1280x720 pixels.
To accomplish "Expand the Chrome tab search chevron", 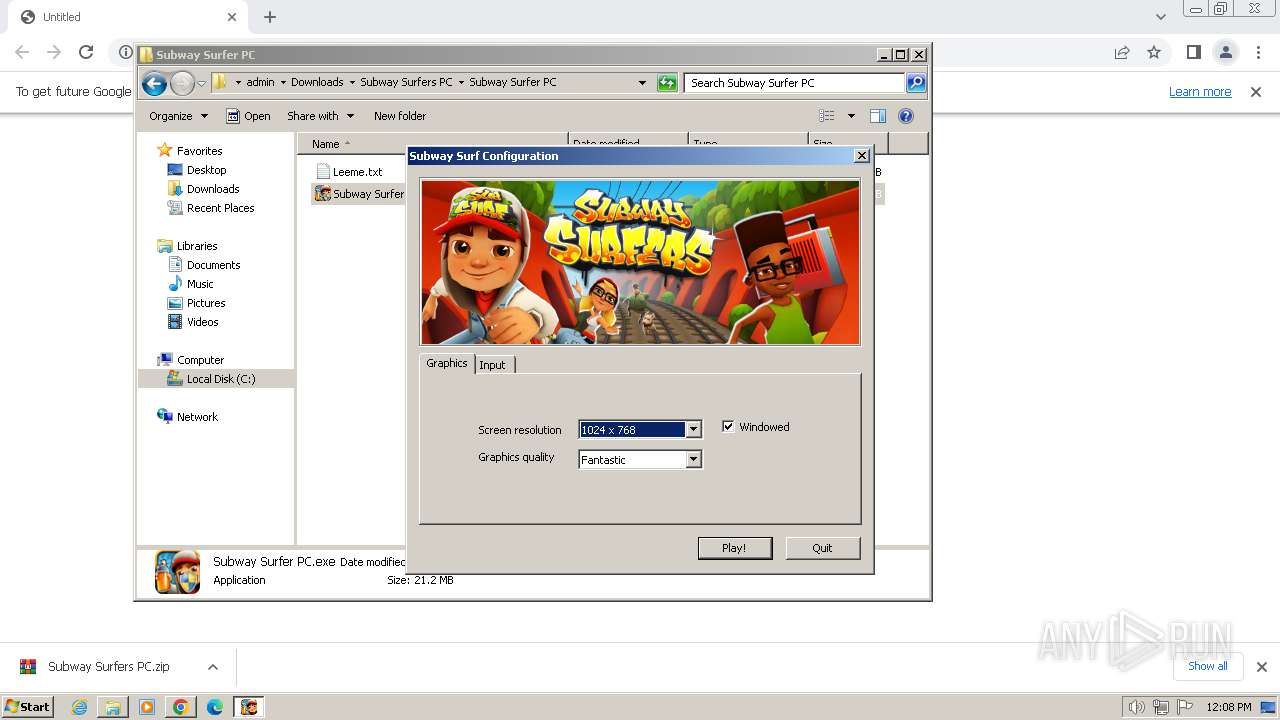I will click(x=1160, y=17).
